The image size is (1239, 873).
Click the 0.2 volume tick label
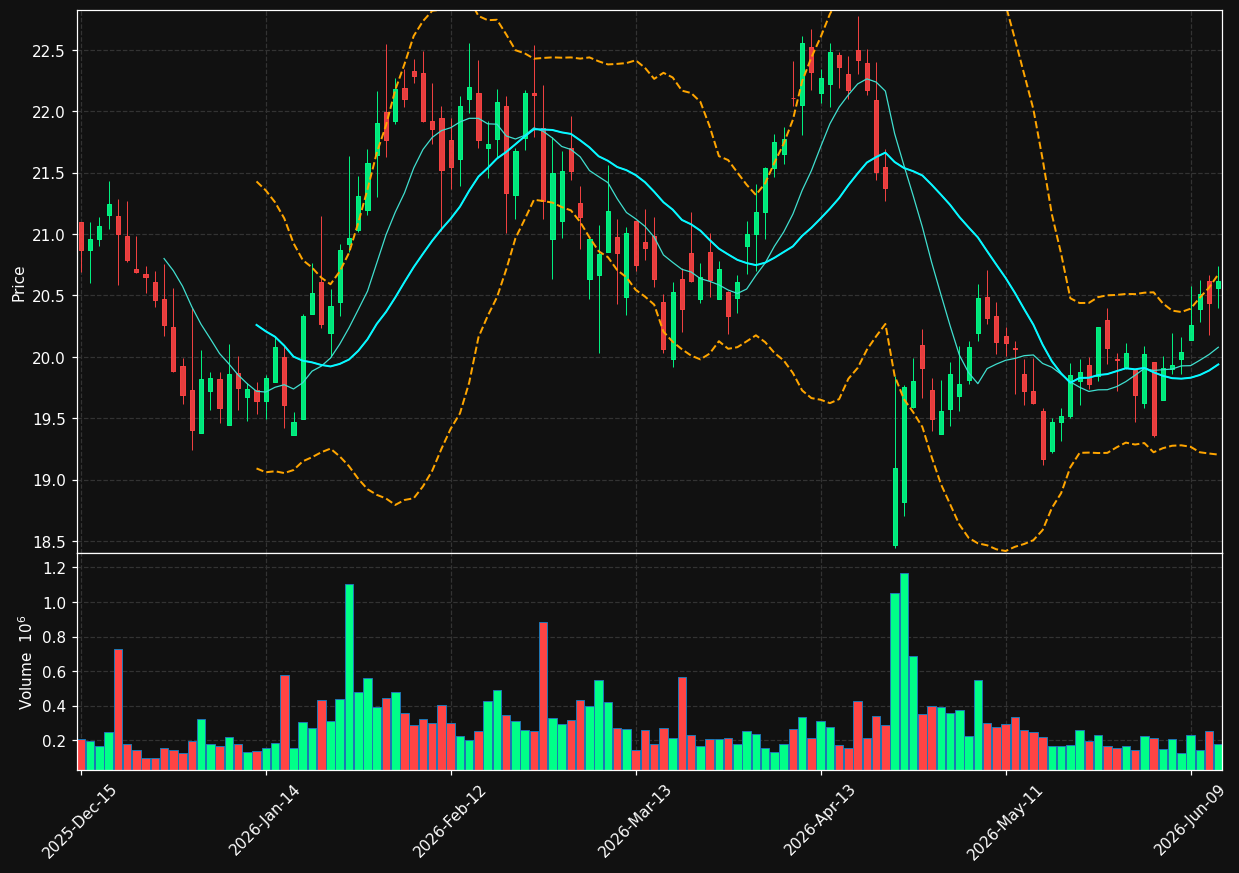[55, 741]
